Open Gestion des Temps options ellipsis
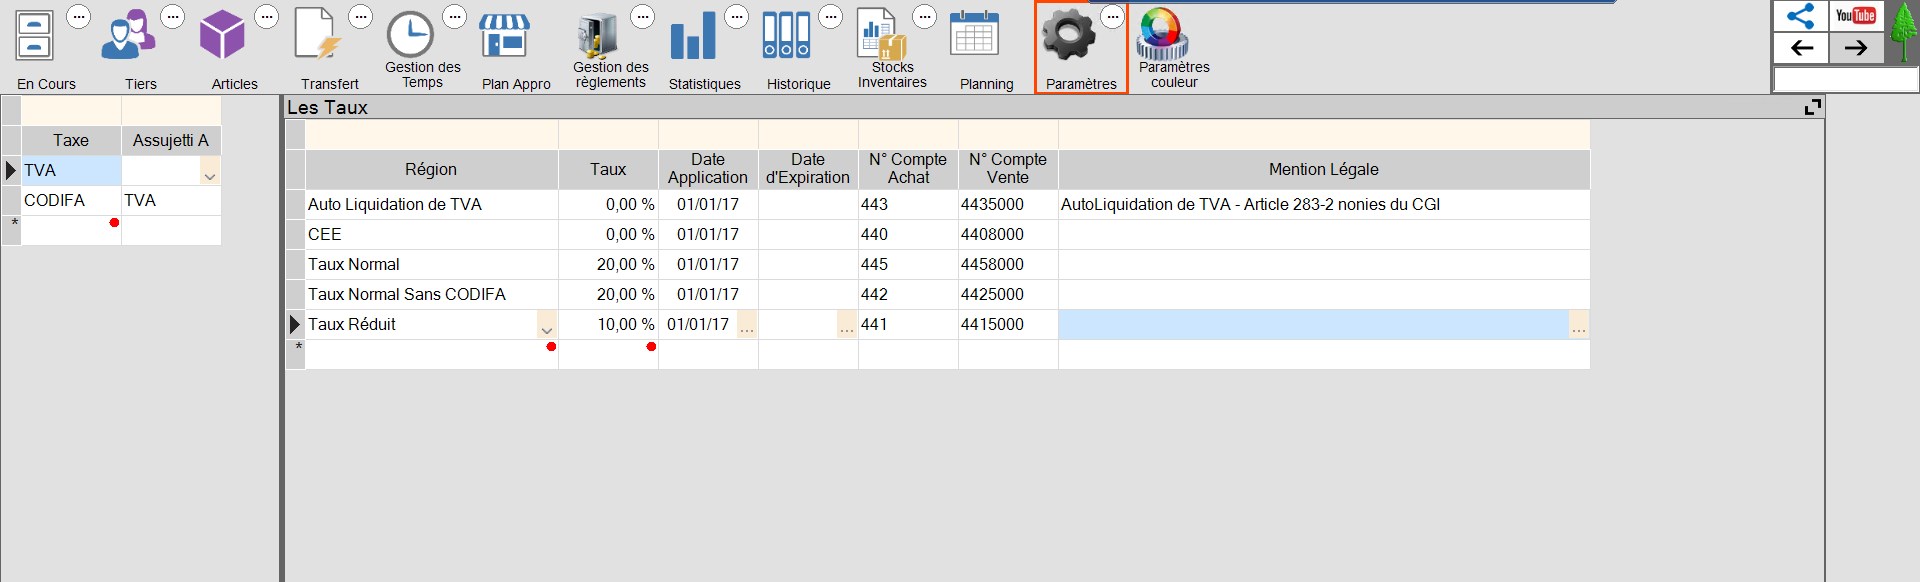1920x582 pixels. point(455,16)
